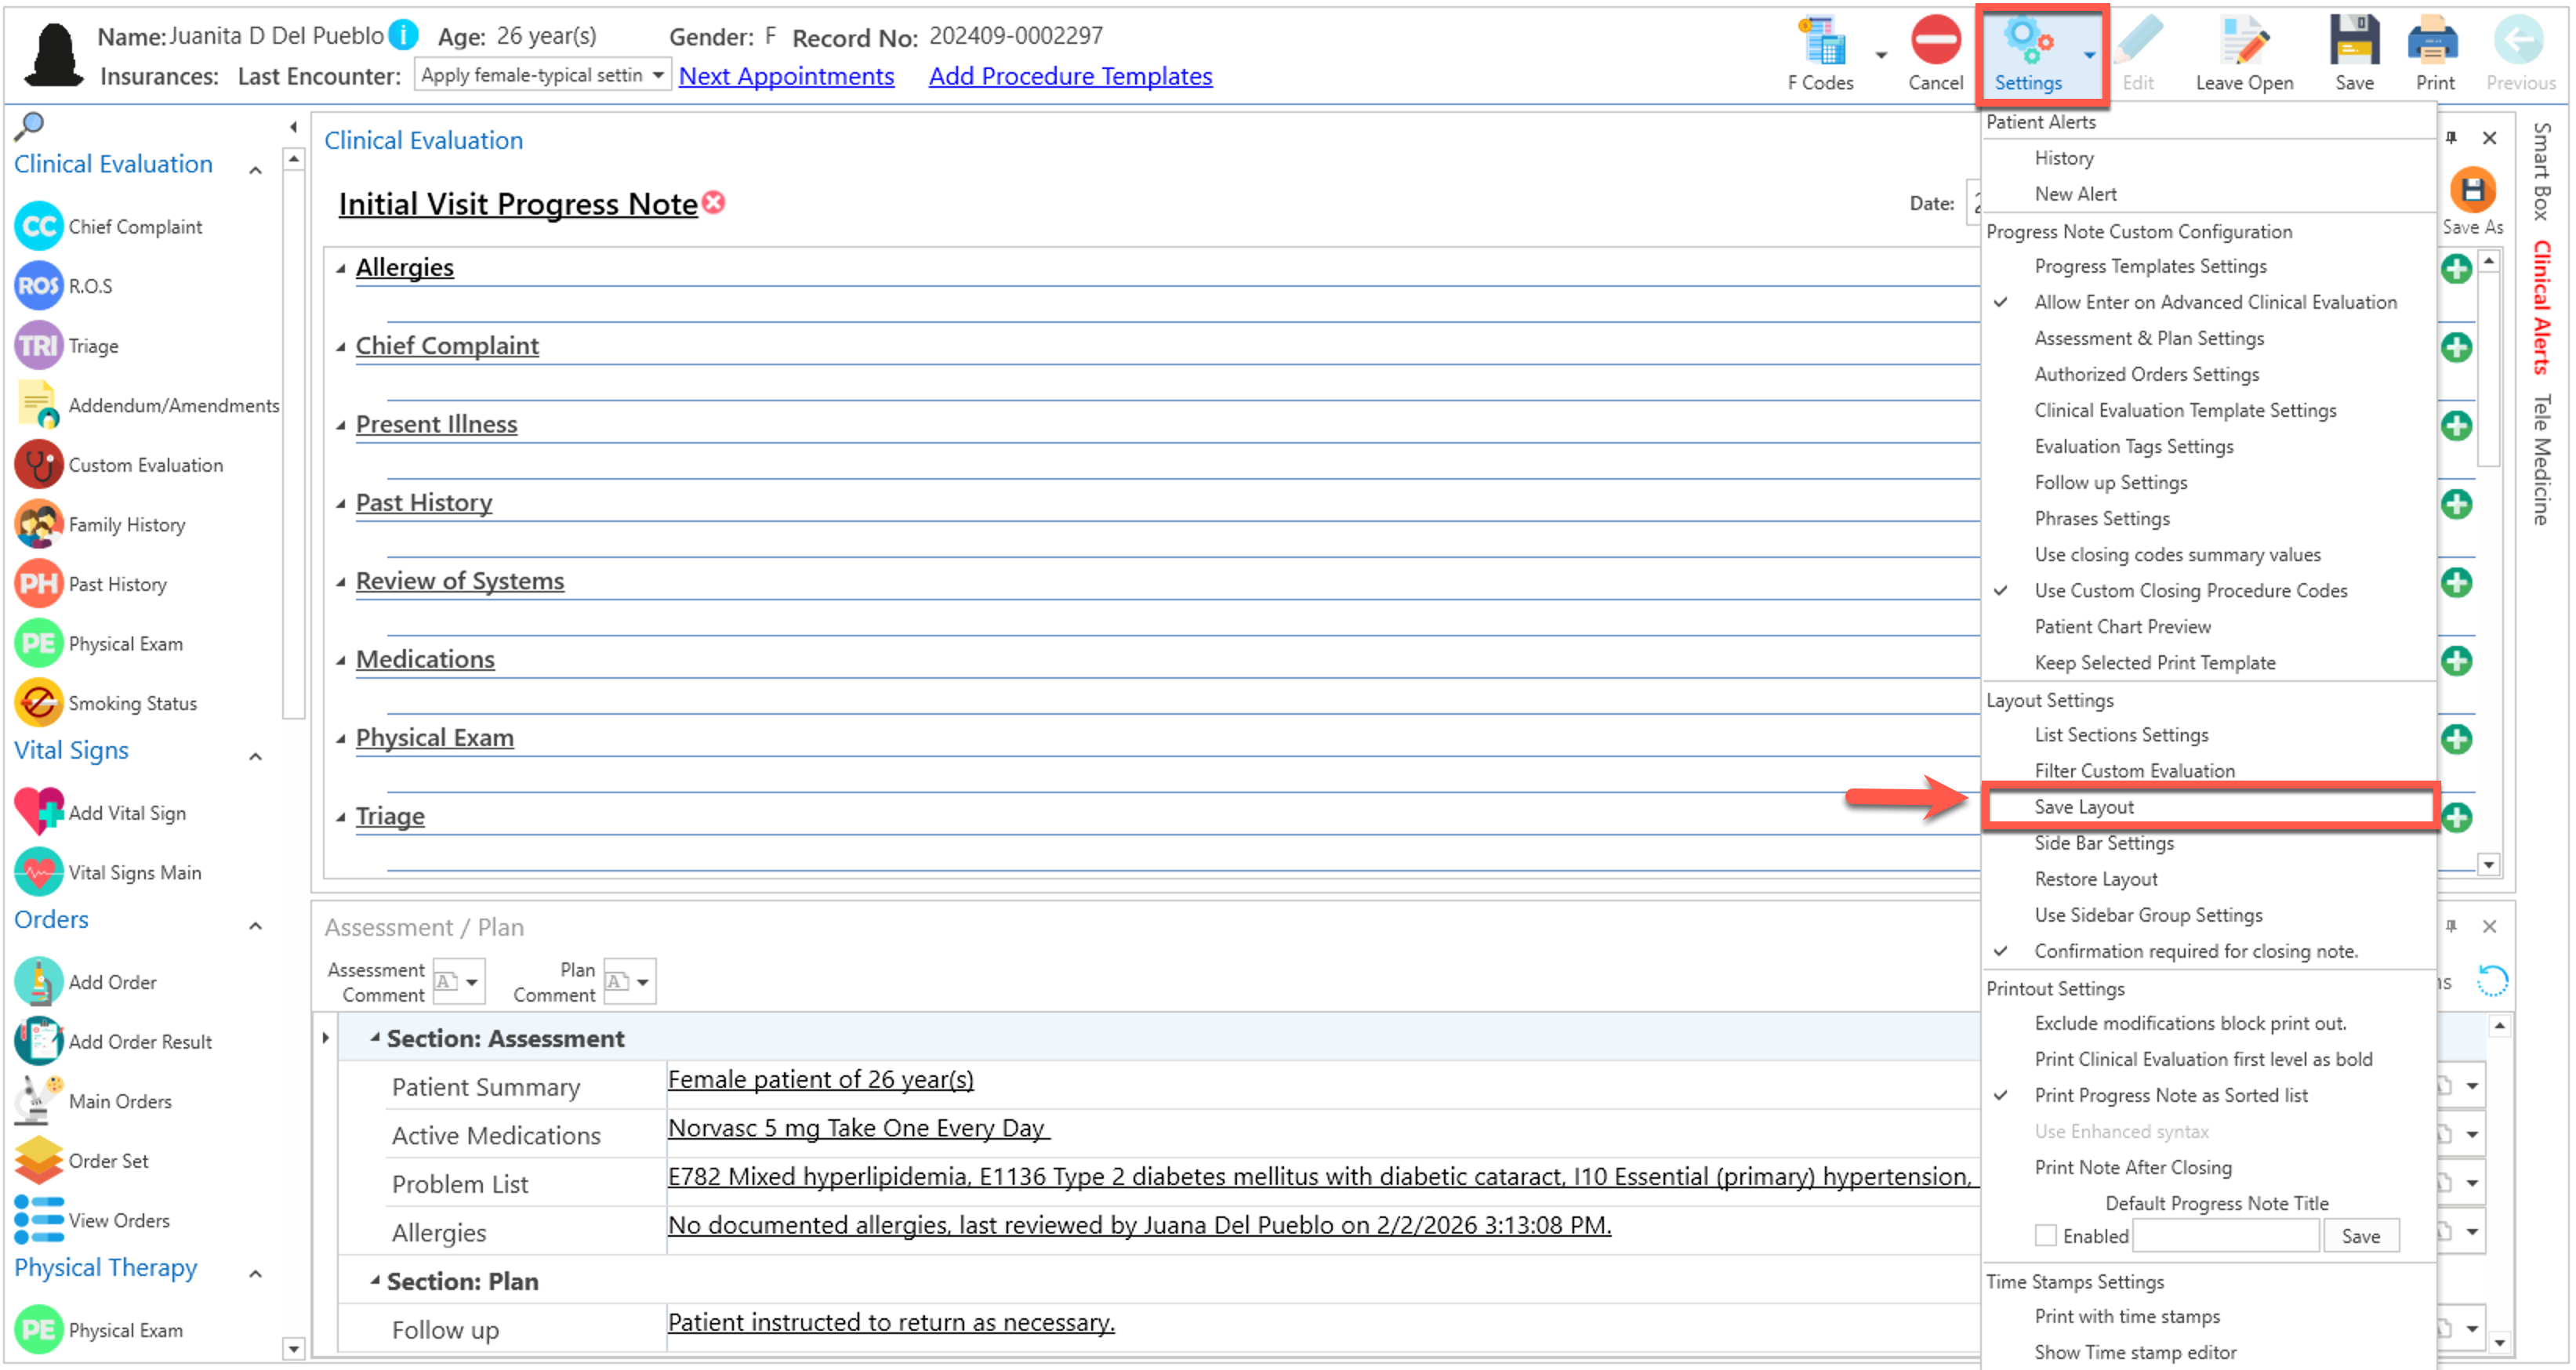
Task: Click the Default Progress Note Title text field
Action: pos(2226,1235)
